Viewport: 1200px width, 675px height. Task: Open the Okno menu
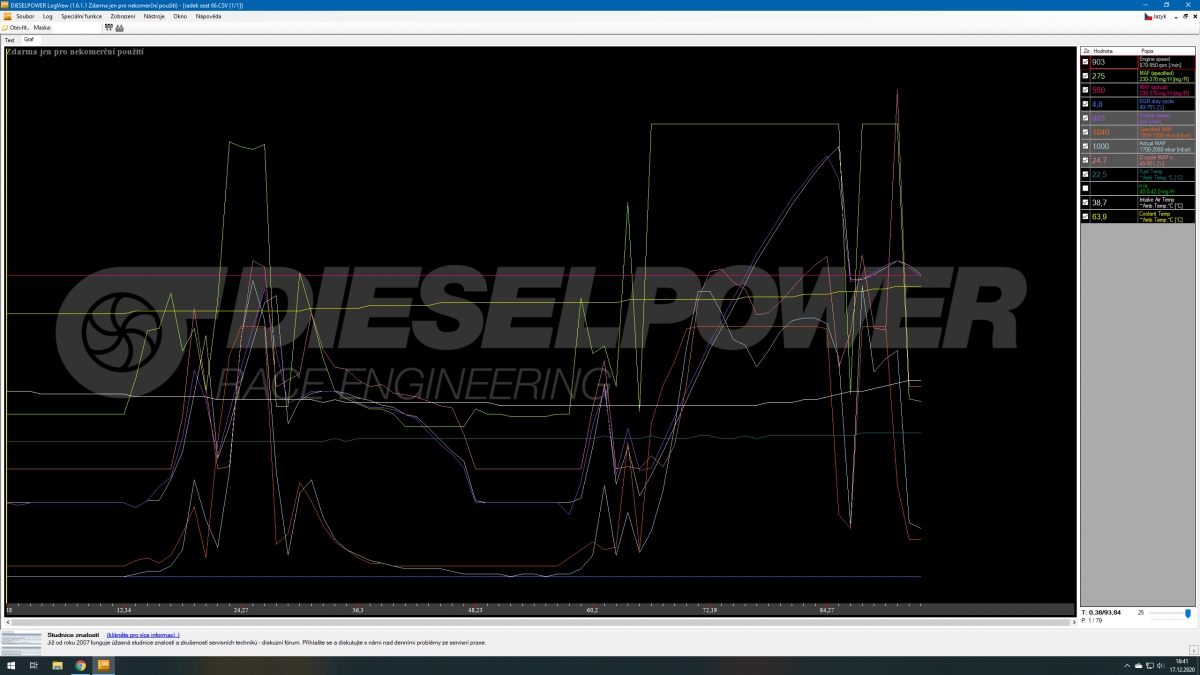(180, 17)
